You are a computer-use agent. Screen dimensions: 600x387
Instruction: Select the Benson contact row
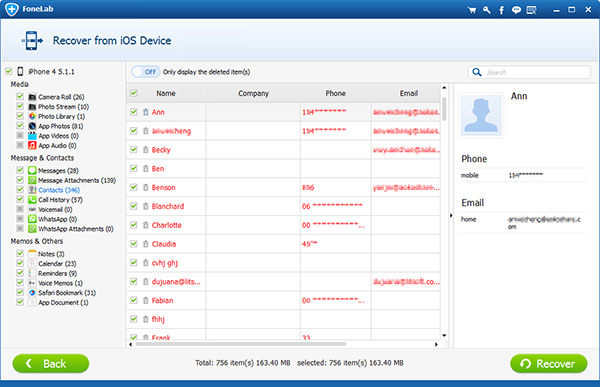(284, 187)
